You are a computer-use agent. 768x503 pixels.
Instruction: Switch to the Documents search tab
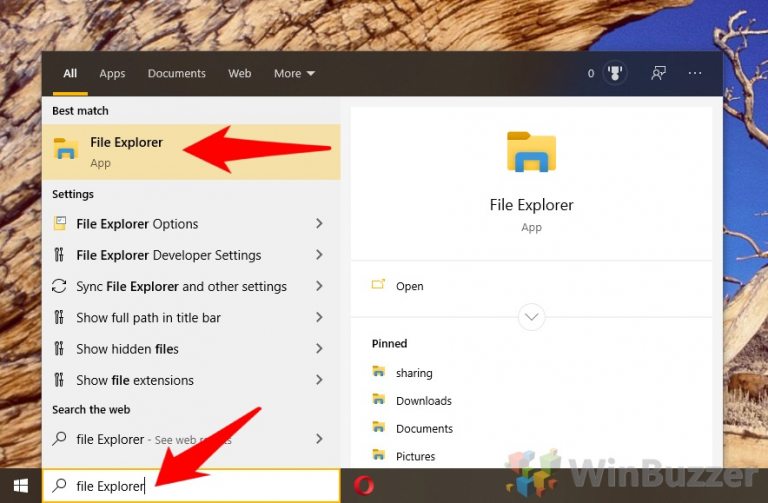click(x=177, y=73)
